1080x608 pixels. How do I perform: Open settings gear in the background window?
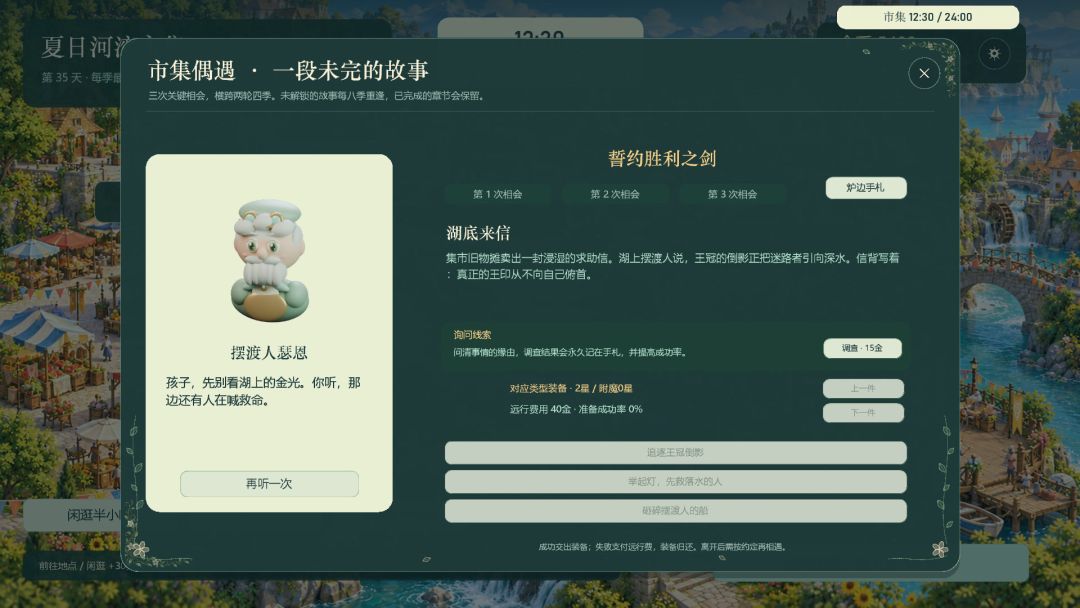coord(994,53)
